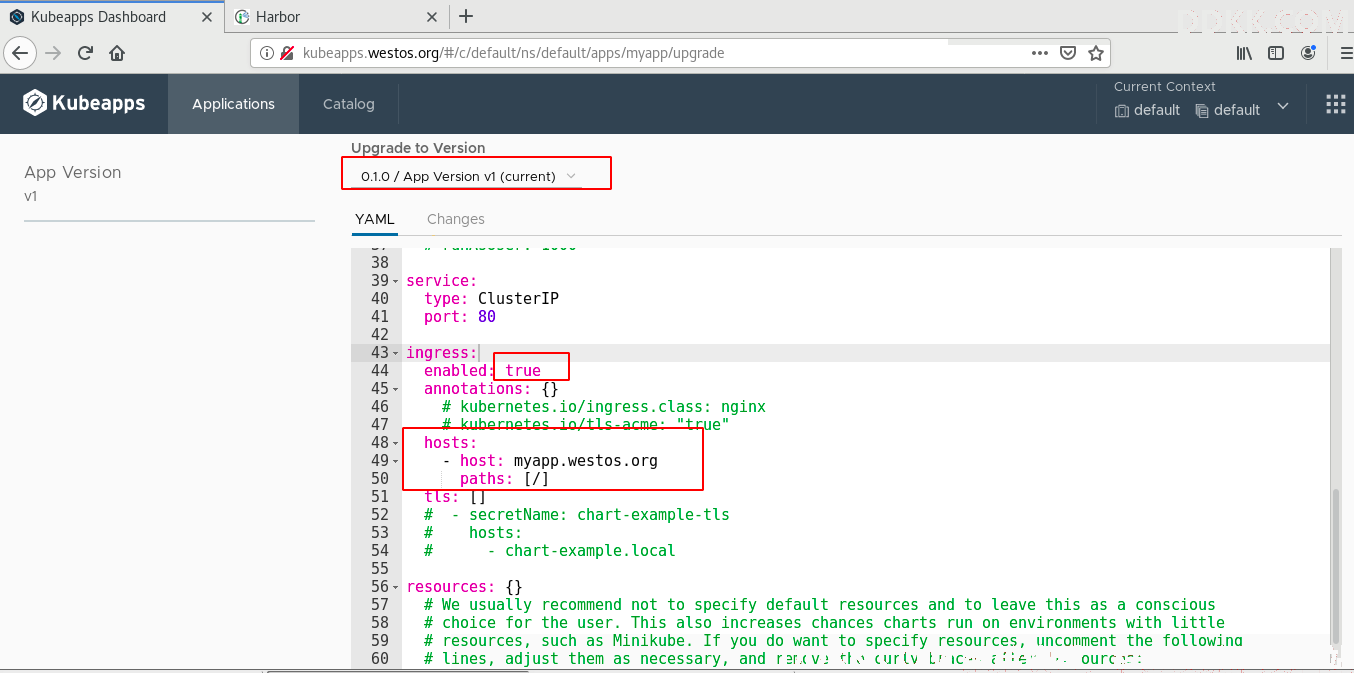Screen dimensions: 1354x673
Task: Click the 'paths: [/]' line
Action: click(505, 479)
